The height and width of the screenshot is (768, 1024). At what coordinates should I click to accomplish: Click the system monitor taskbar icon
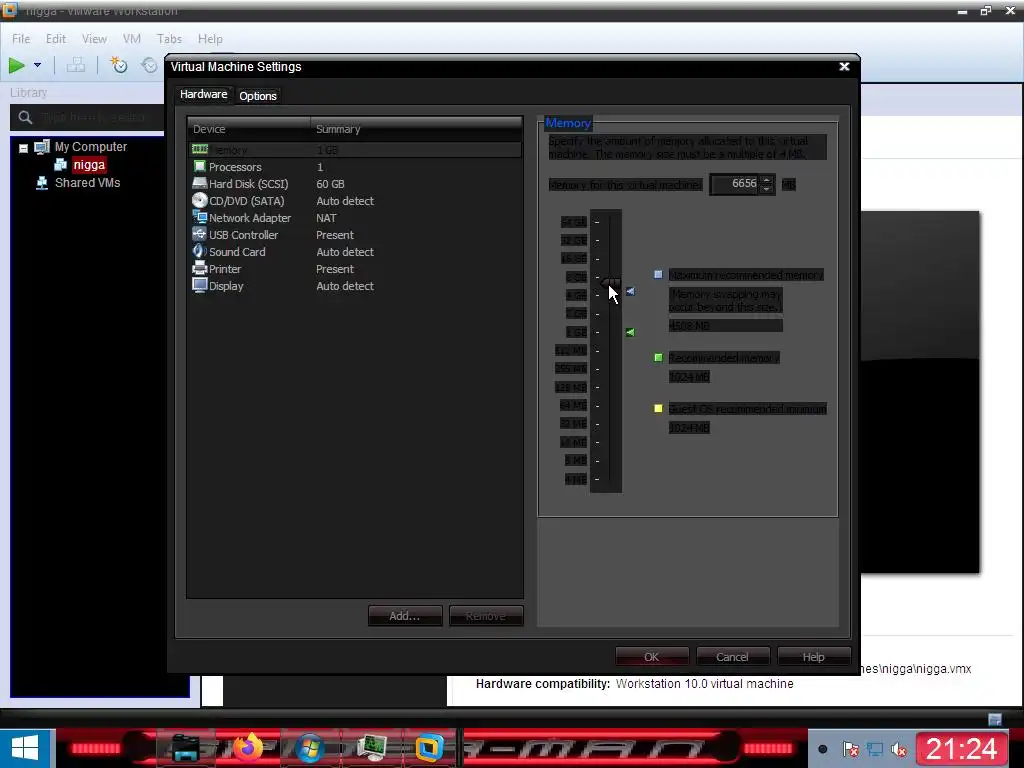point(371,748)
